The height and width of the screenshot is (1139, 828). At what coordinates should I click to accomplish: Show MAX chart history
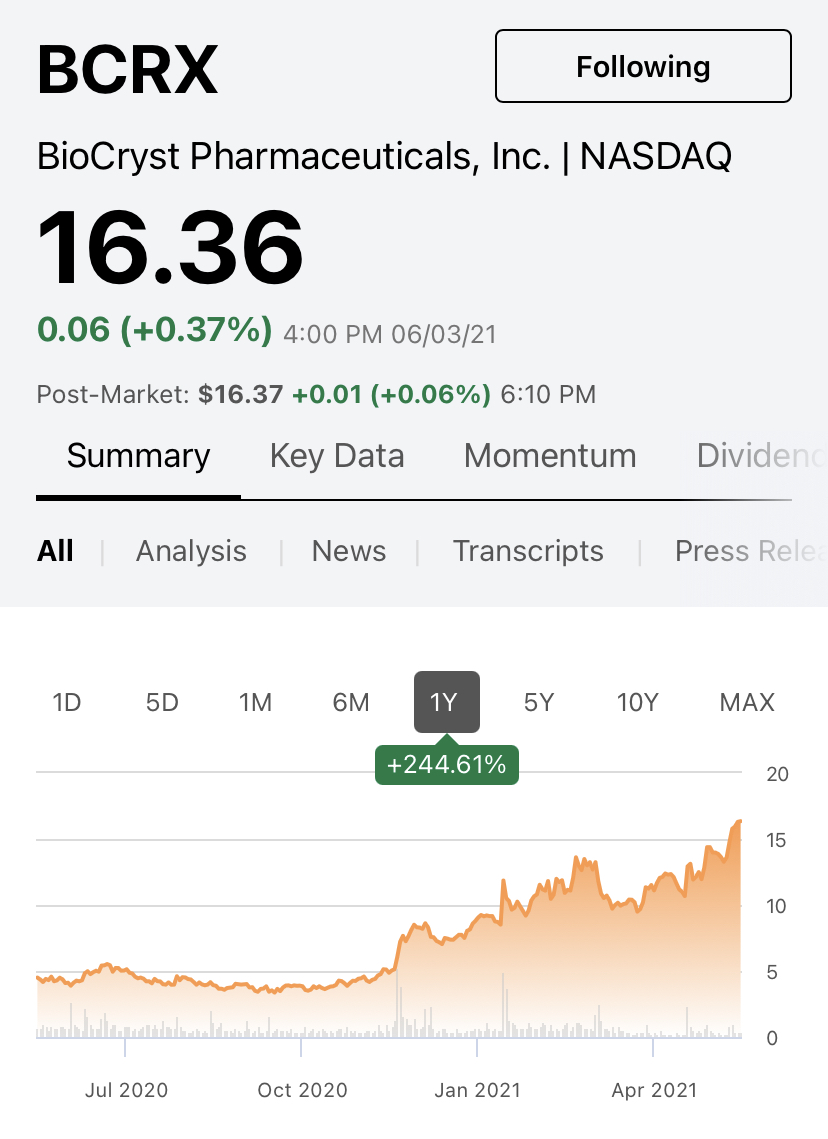[747, 702]
